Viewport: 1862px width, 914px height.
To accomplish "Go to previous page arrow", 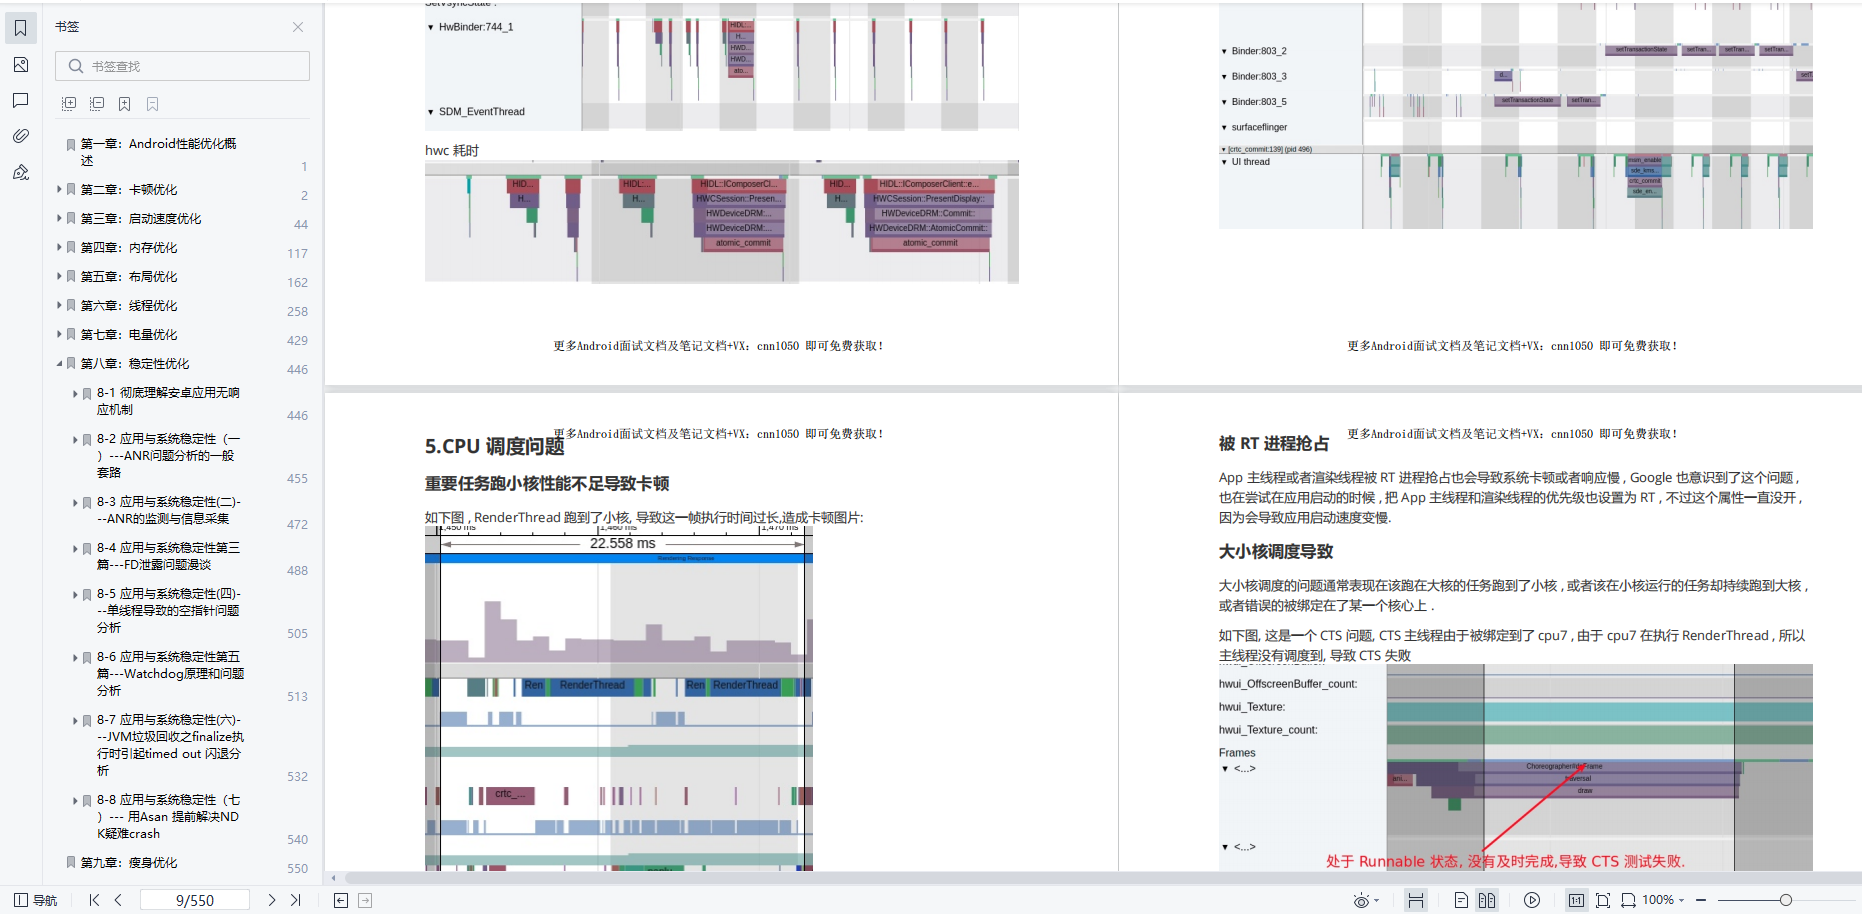I will tap(118, 900).
